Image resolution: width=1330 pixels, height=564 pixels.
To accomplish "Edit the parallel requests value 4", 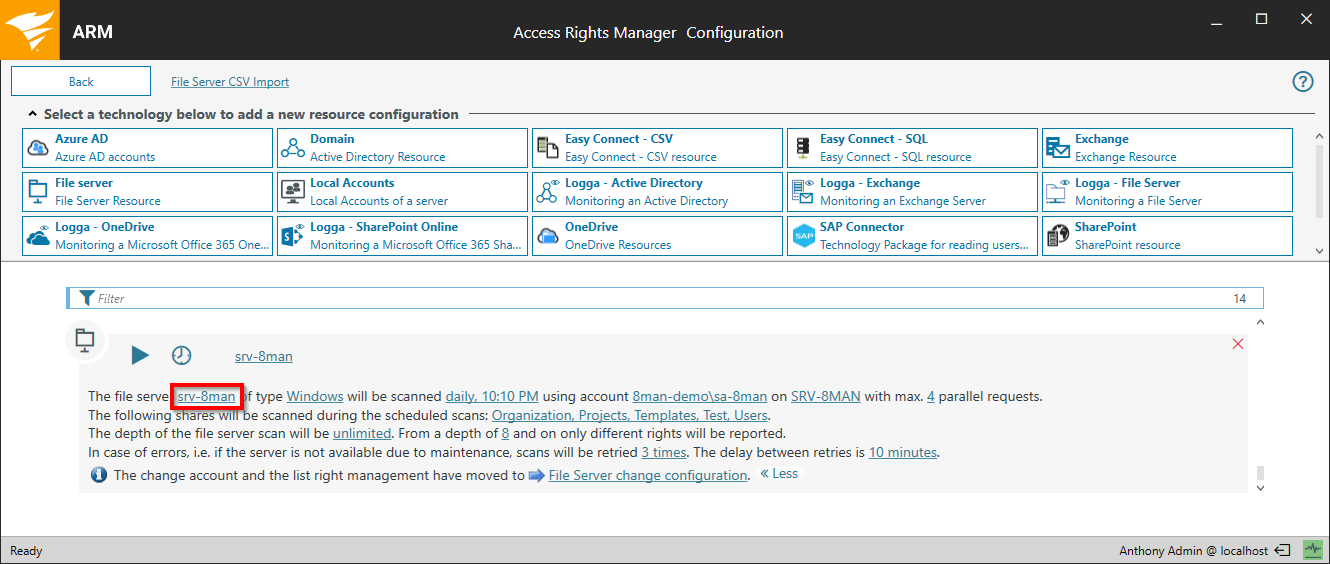I will [931, 396].
